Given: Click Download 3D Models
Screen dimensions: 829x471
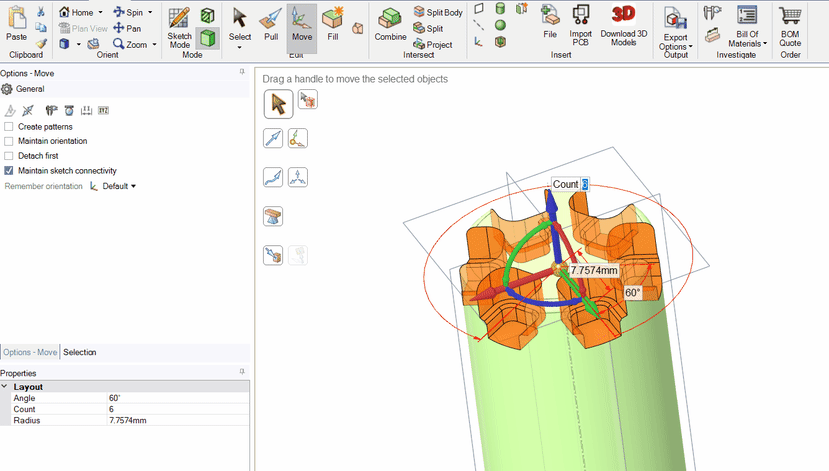Looking at the screenshot, I should (x=623, y=25).
